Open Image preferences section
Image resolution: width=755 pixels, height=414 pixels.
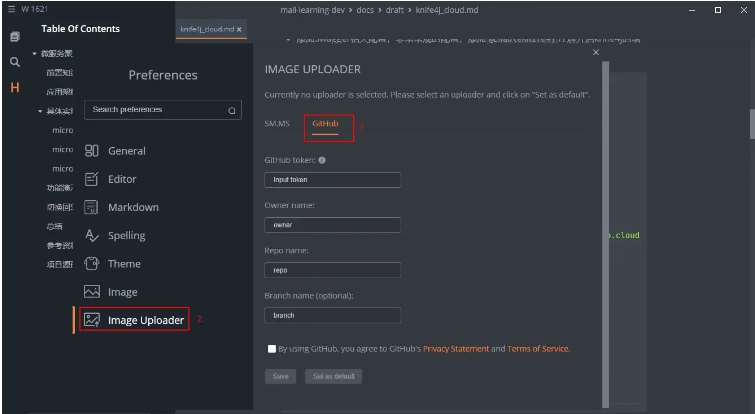pyautogui.click(x=122, y=292)
